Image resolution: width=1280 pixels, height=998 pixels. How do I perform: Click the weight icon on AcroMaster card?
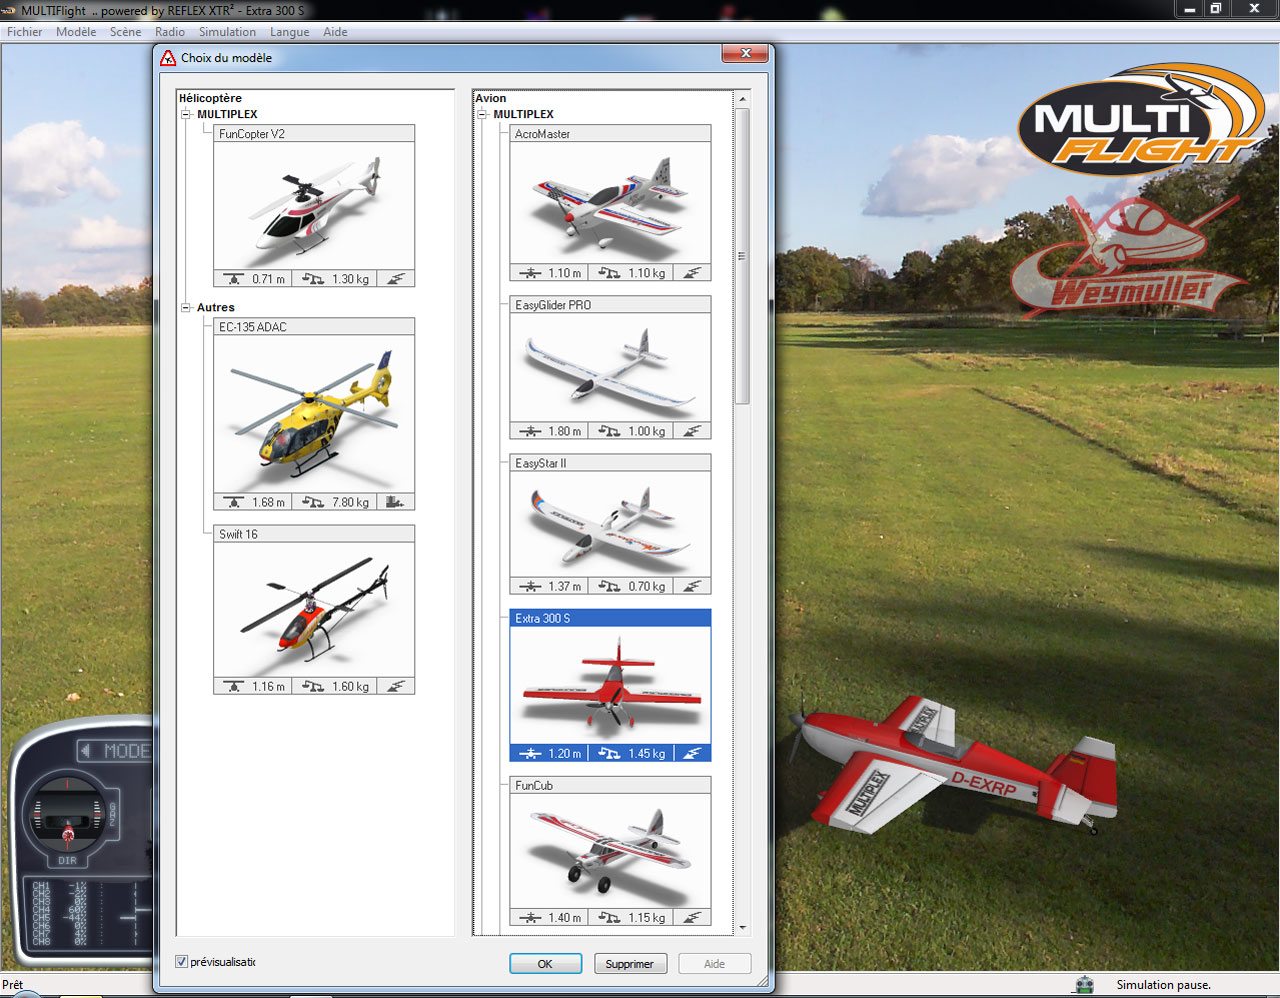[x=609, y=273]
